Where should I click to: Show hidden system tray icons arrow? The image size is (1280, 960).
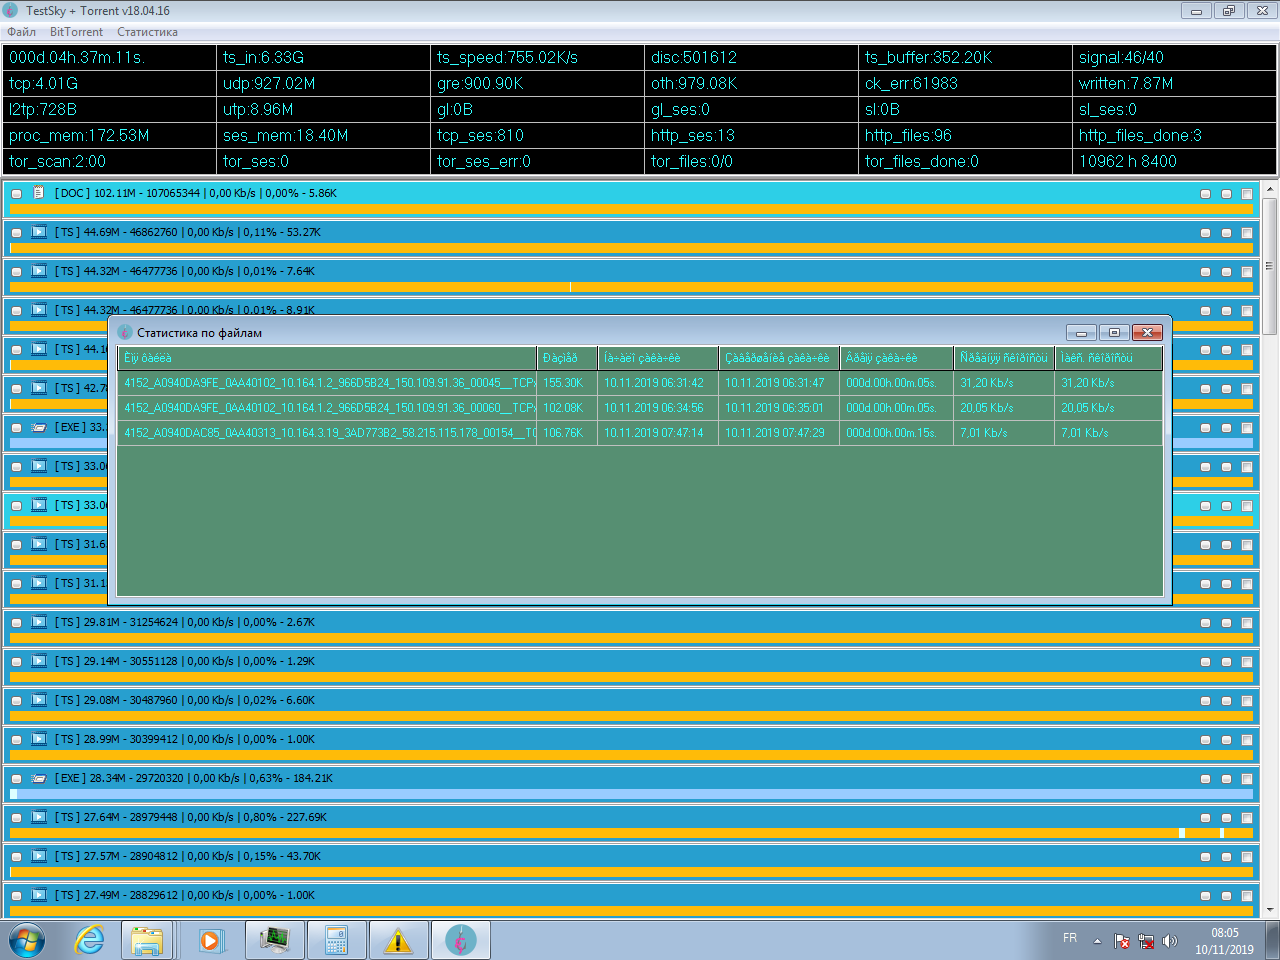coord(1097,941)
